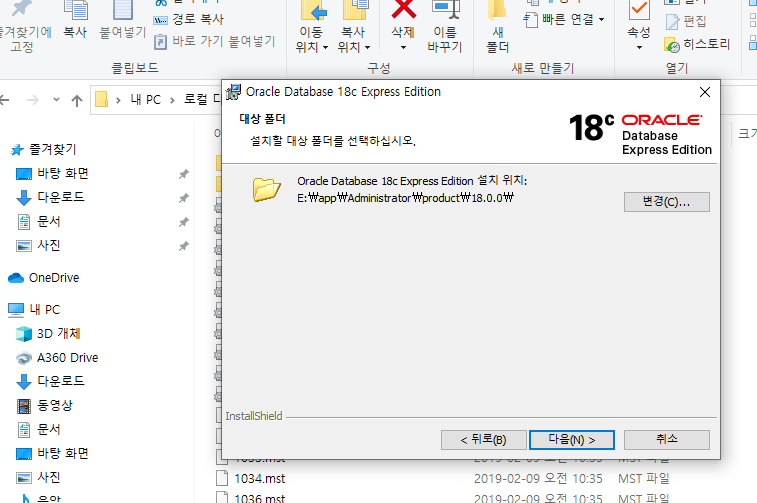The height and width of the screenshot is (503, 757).
Task: Click the modified date of 1034.mst
Action: [538, 479]
